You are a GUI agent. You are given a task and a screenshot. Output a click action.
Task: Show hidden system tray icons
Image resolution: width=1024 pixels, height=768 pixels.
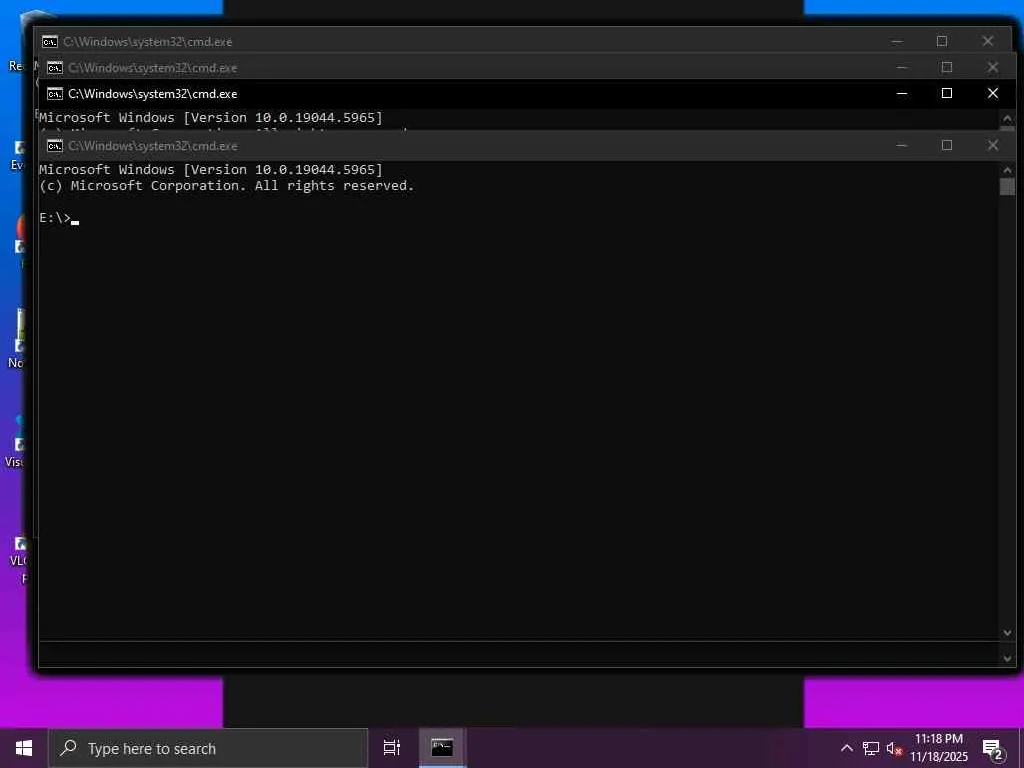(x=846, y=748)
